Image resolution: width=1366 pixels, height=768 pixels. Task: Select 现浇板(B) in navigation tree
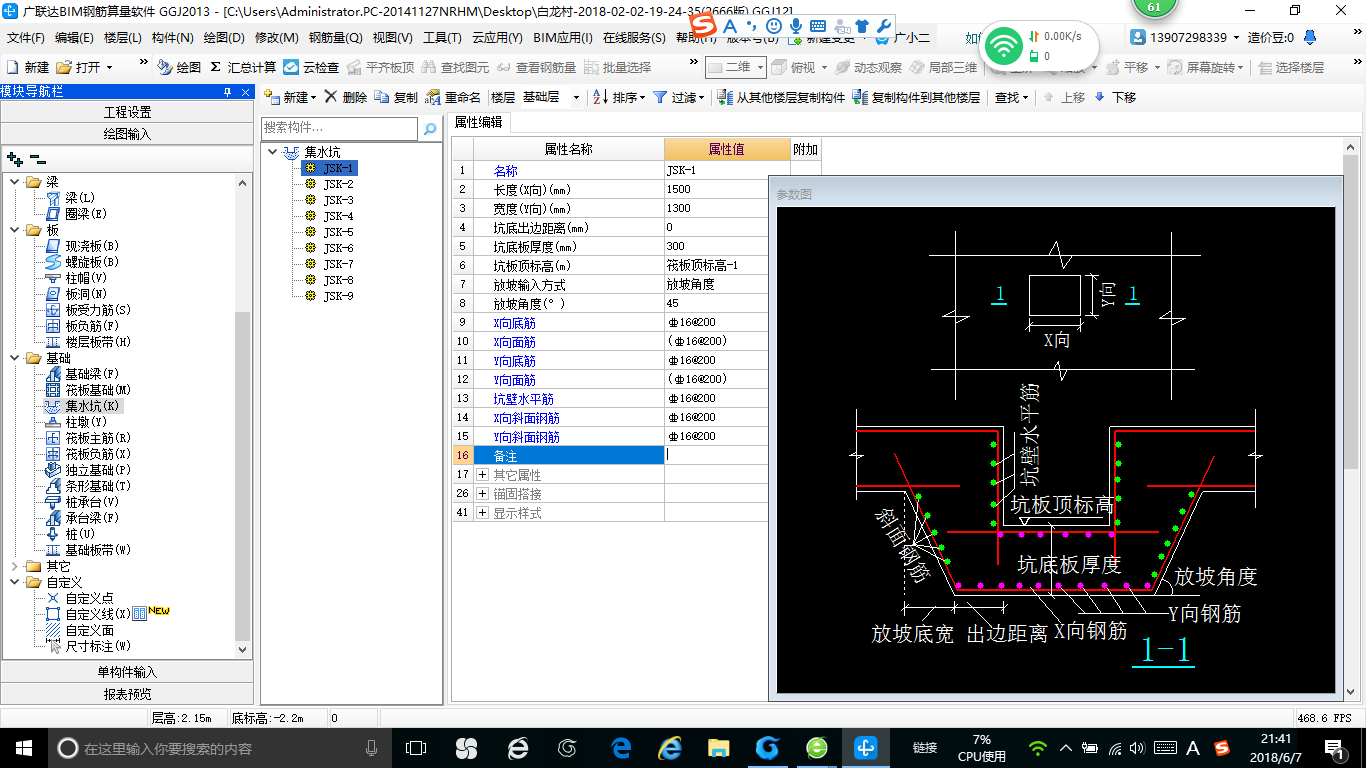(x=92, y=246)
